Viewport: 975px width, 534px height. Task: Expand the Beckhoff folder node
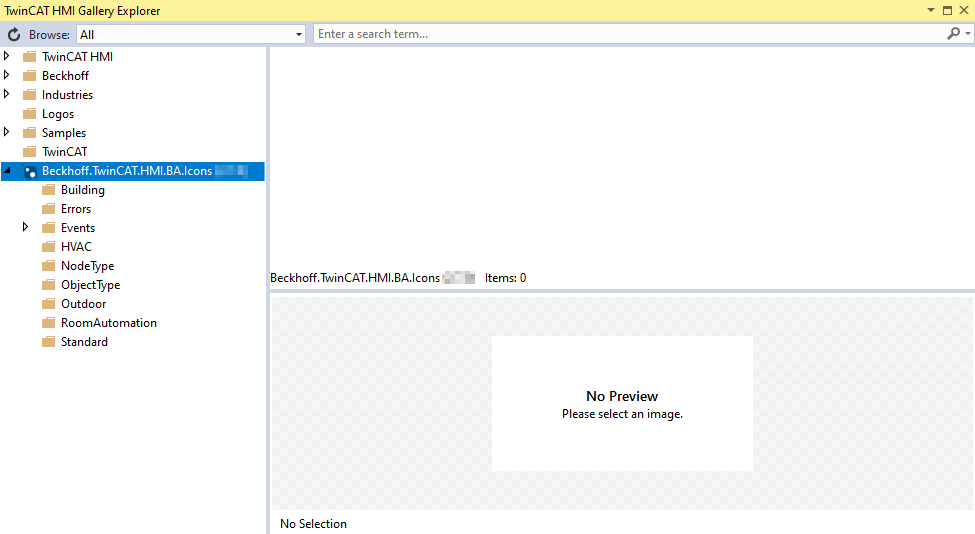point(7,75)
